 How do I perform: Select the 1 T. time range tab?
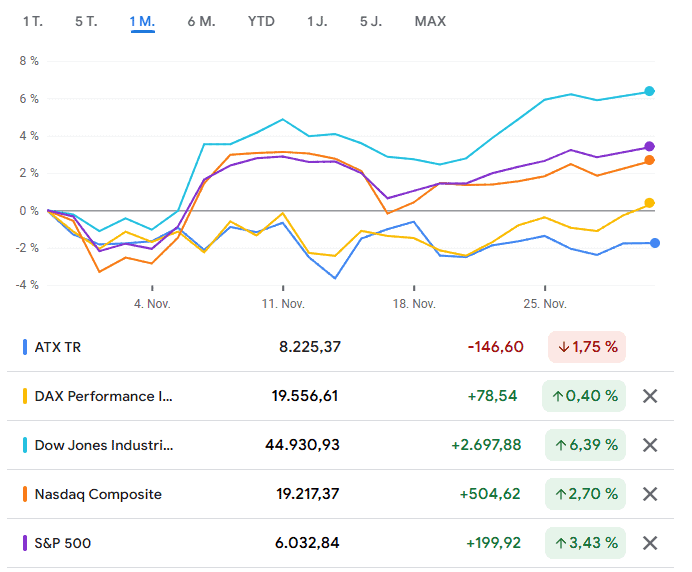33,21
